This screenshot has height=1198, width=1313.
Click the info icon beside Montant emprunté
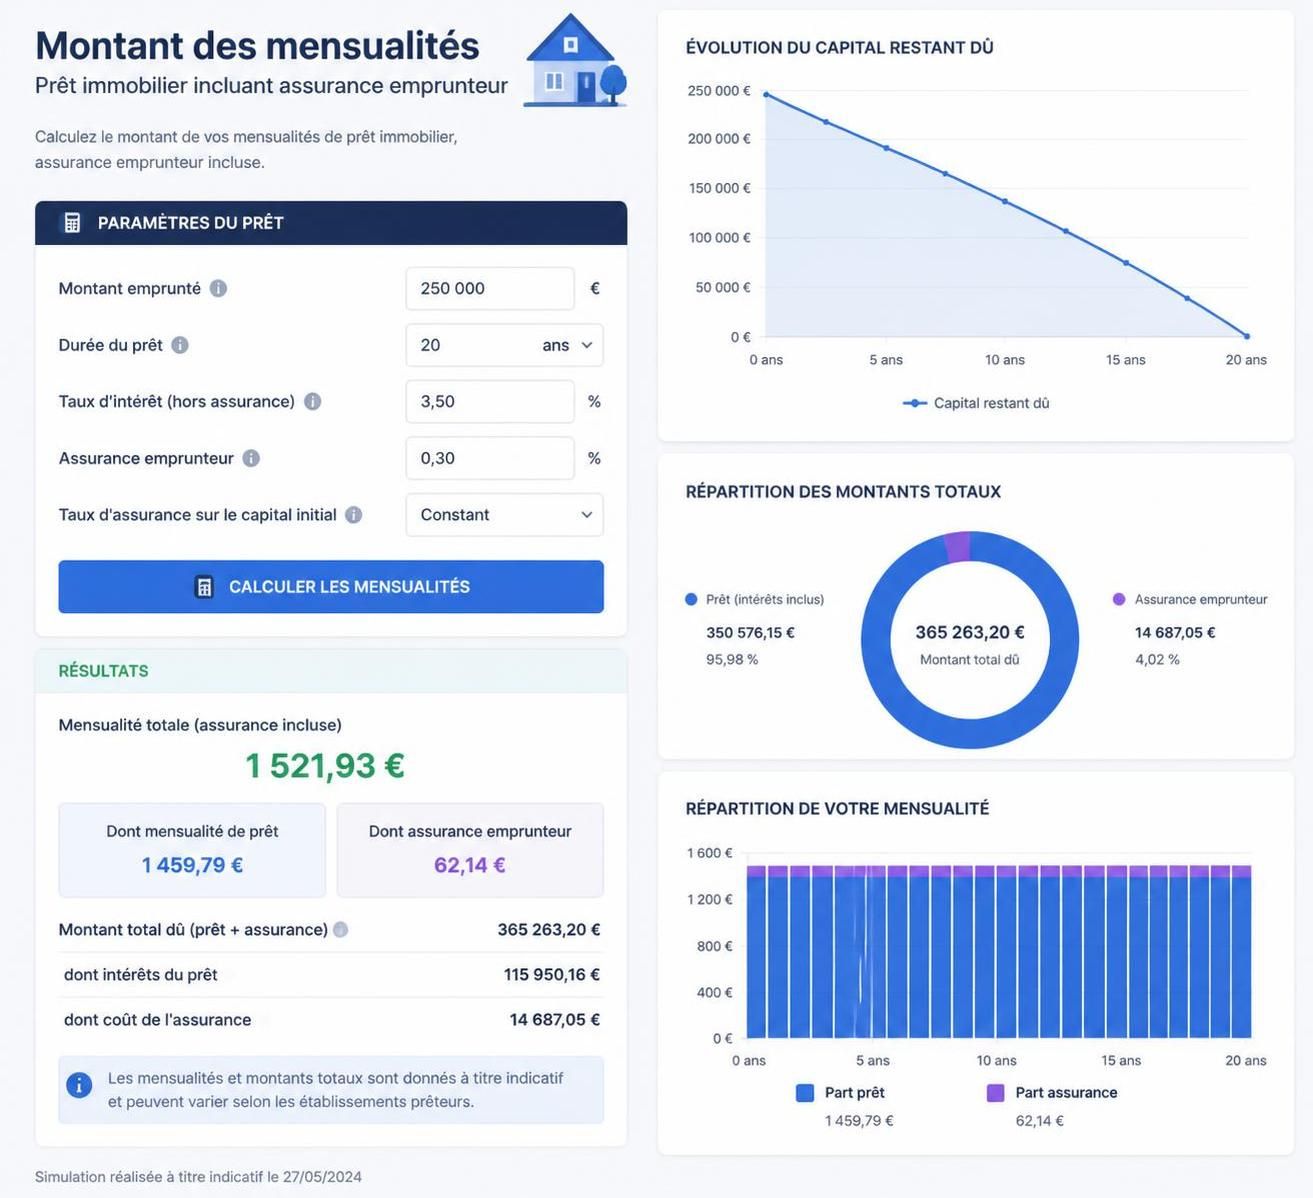click(218, 288)
